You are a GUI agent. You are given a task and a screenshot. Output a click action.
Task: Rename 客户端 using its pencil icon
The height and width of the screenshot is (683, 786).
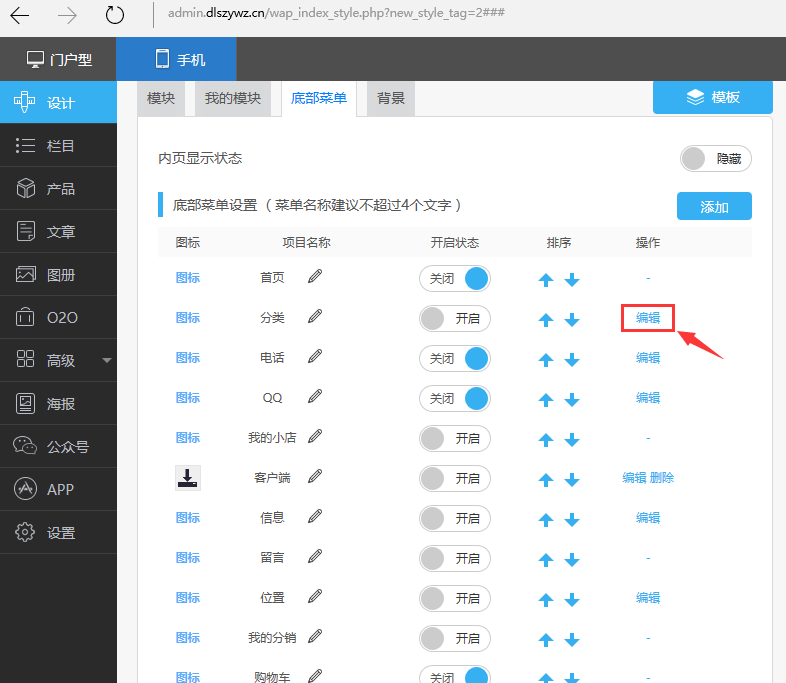pyautogui.click(x=315, y=476)
